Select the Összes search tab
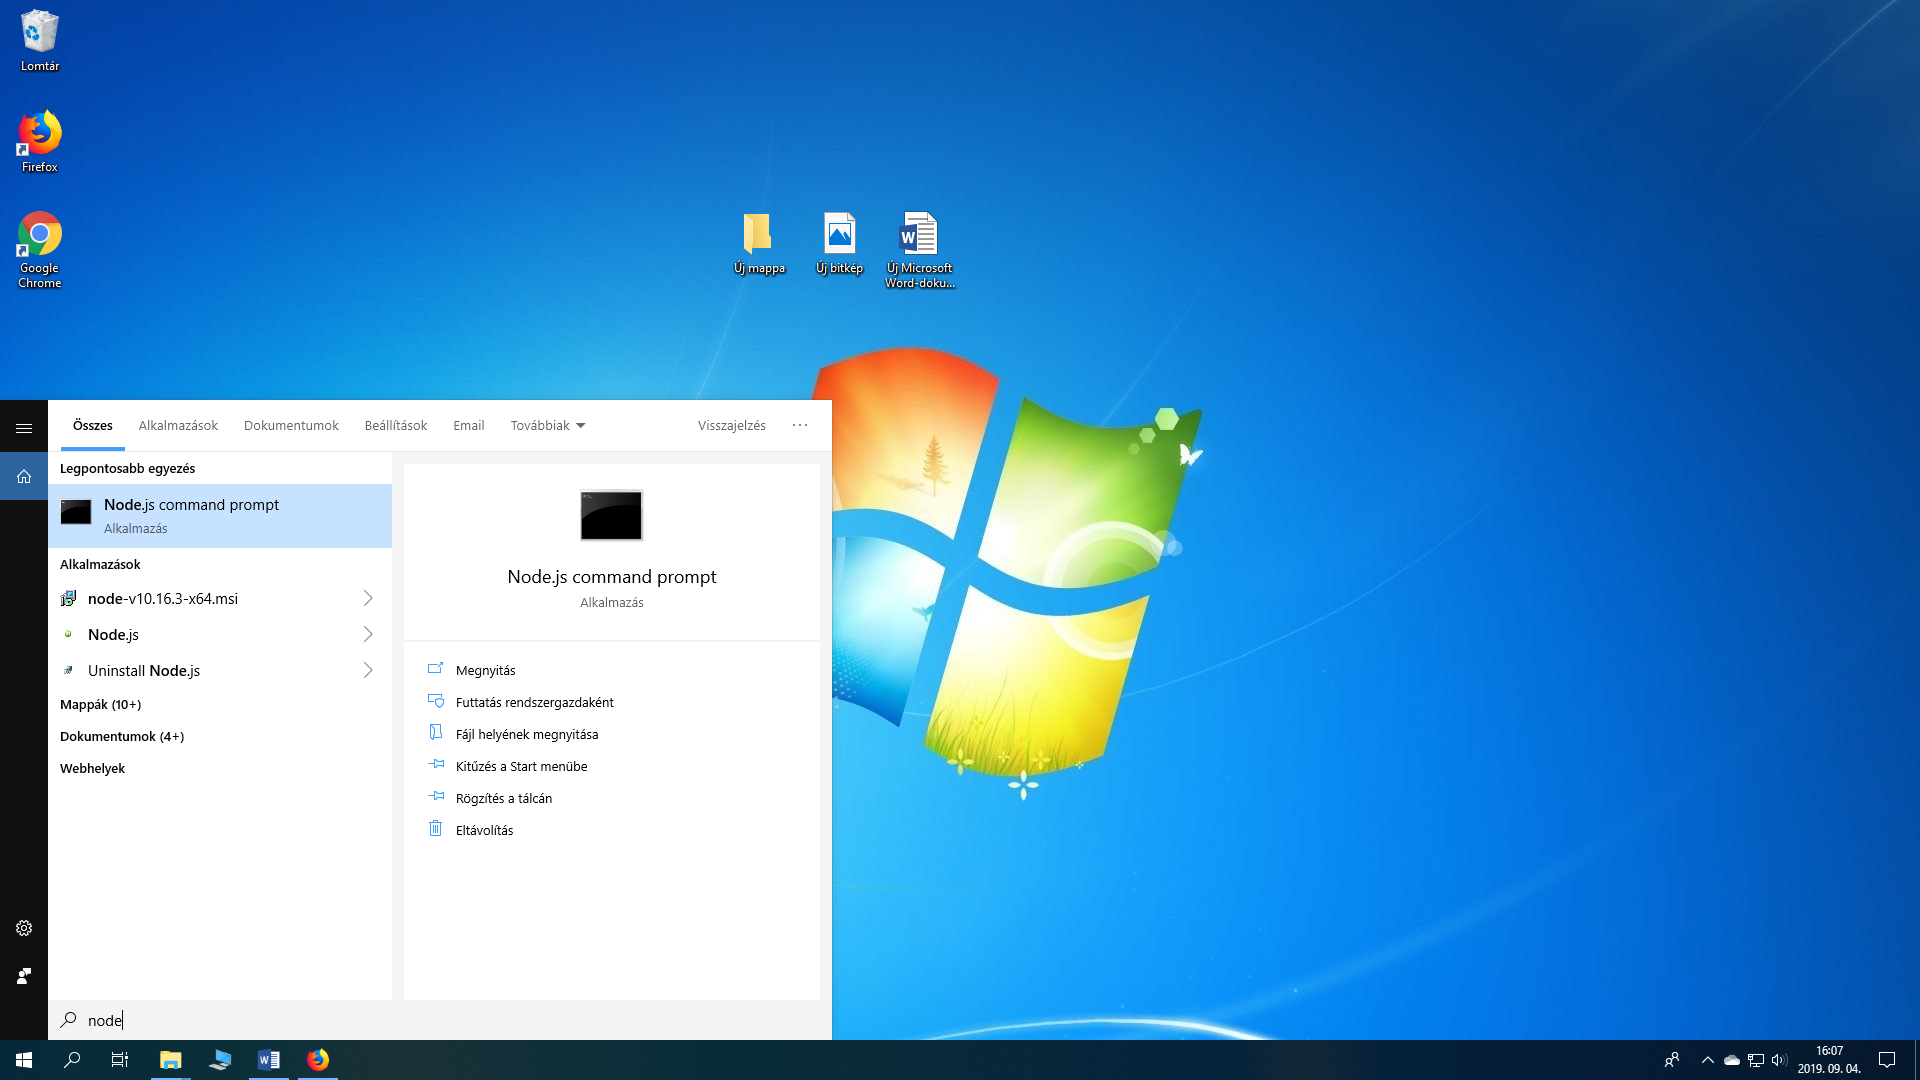Screen dimensions: 1920x1080 tap(93, 426)
